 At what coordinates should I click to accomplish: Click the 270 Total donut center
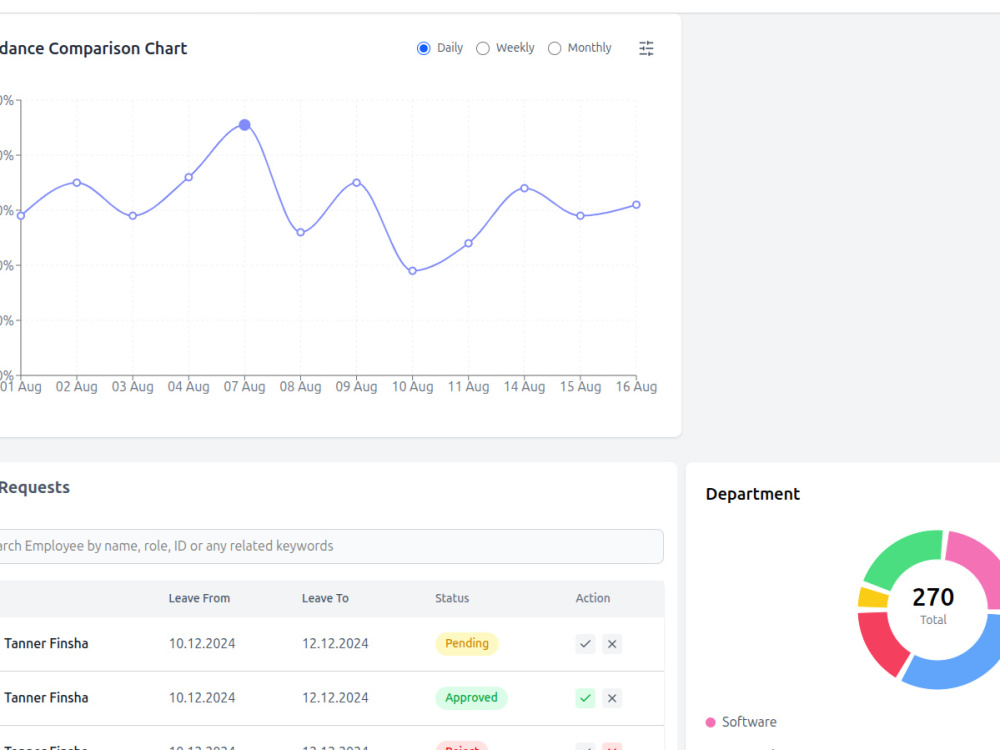tap(933, 605)
